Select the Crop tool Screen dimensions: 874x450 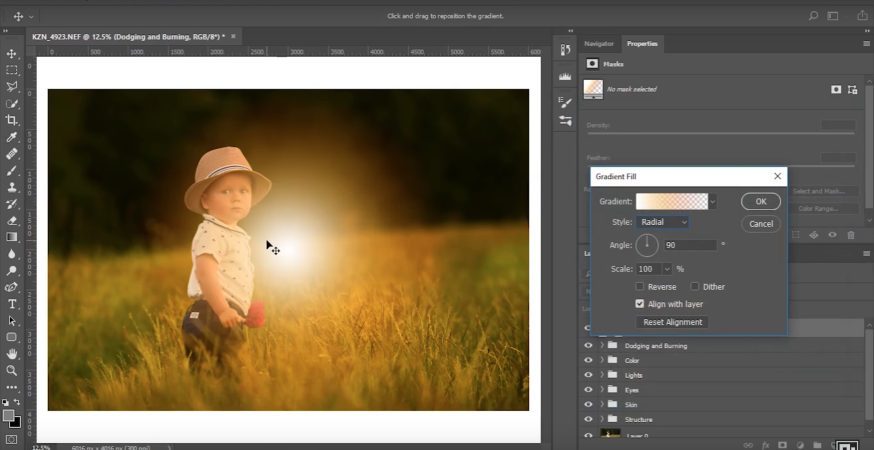tap(11, 120)
